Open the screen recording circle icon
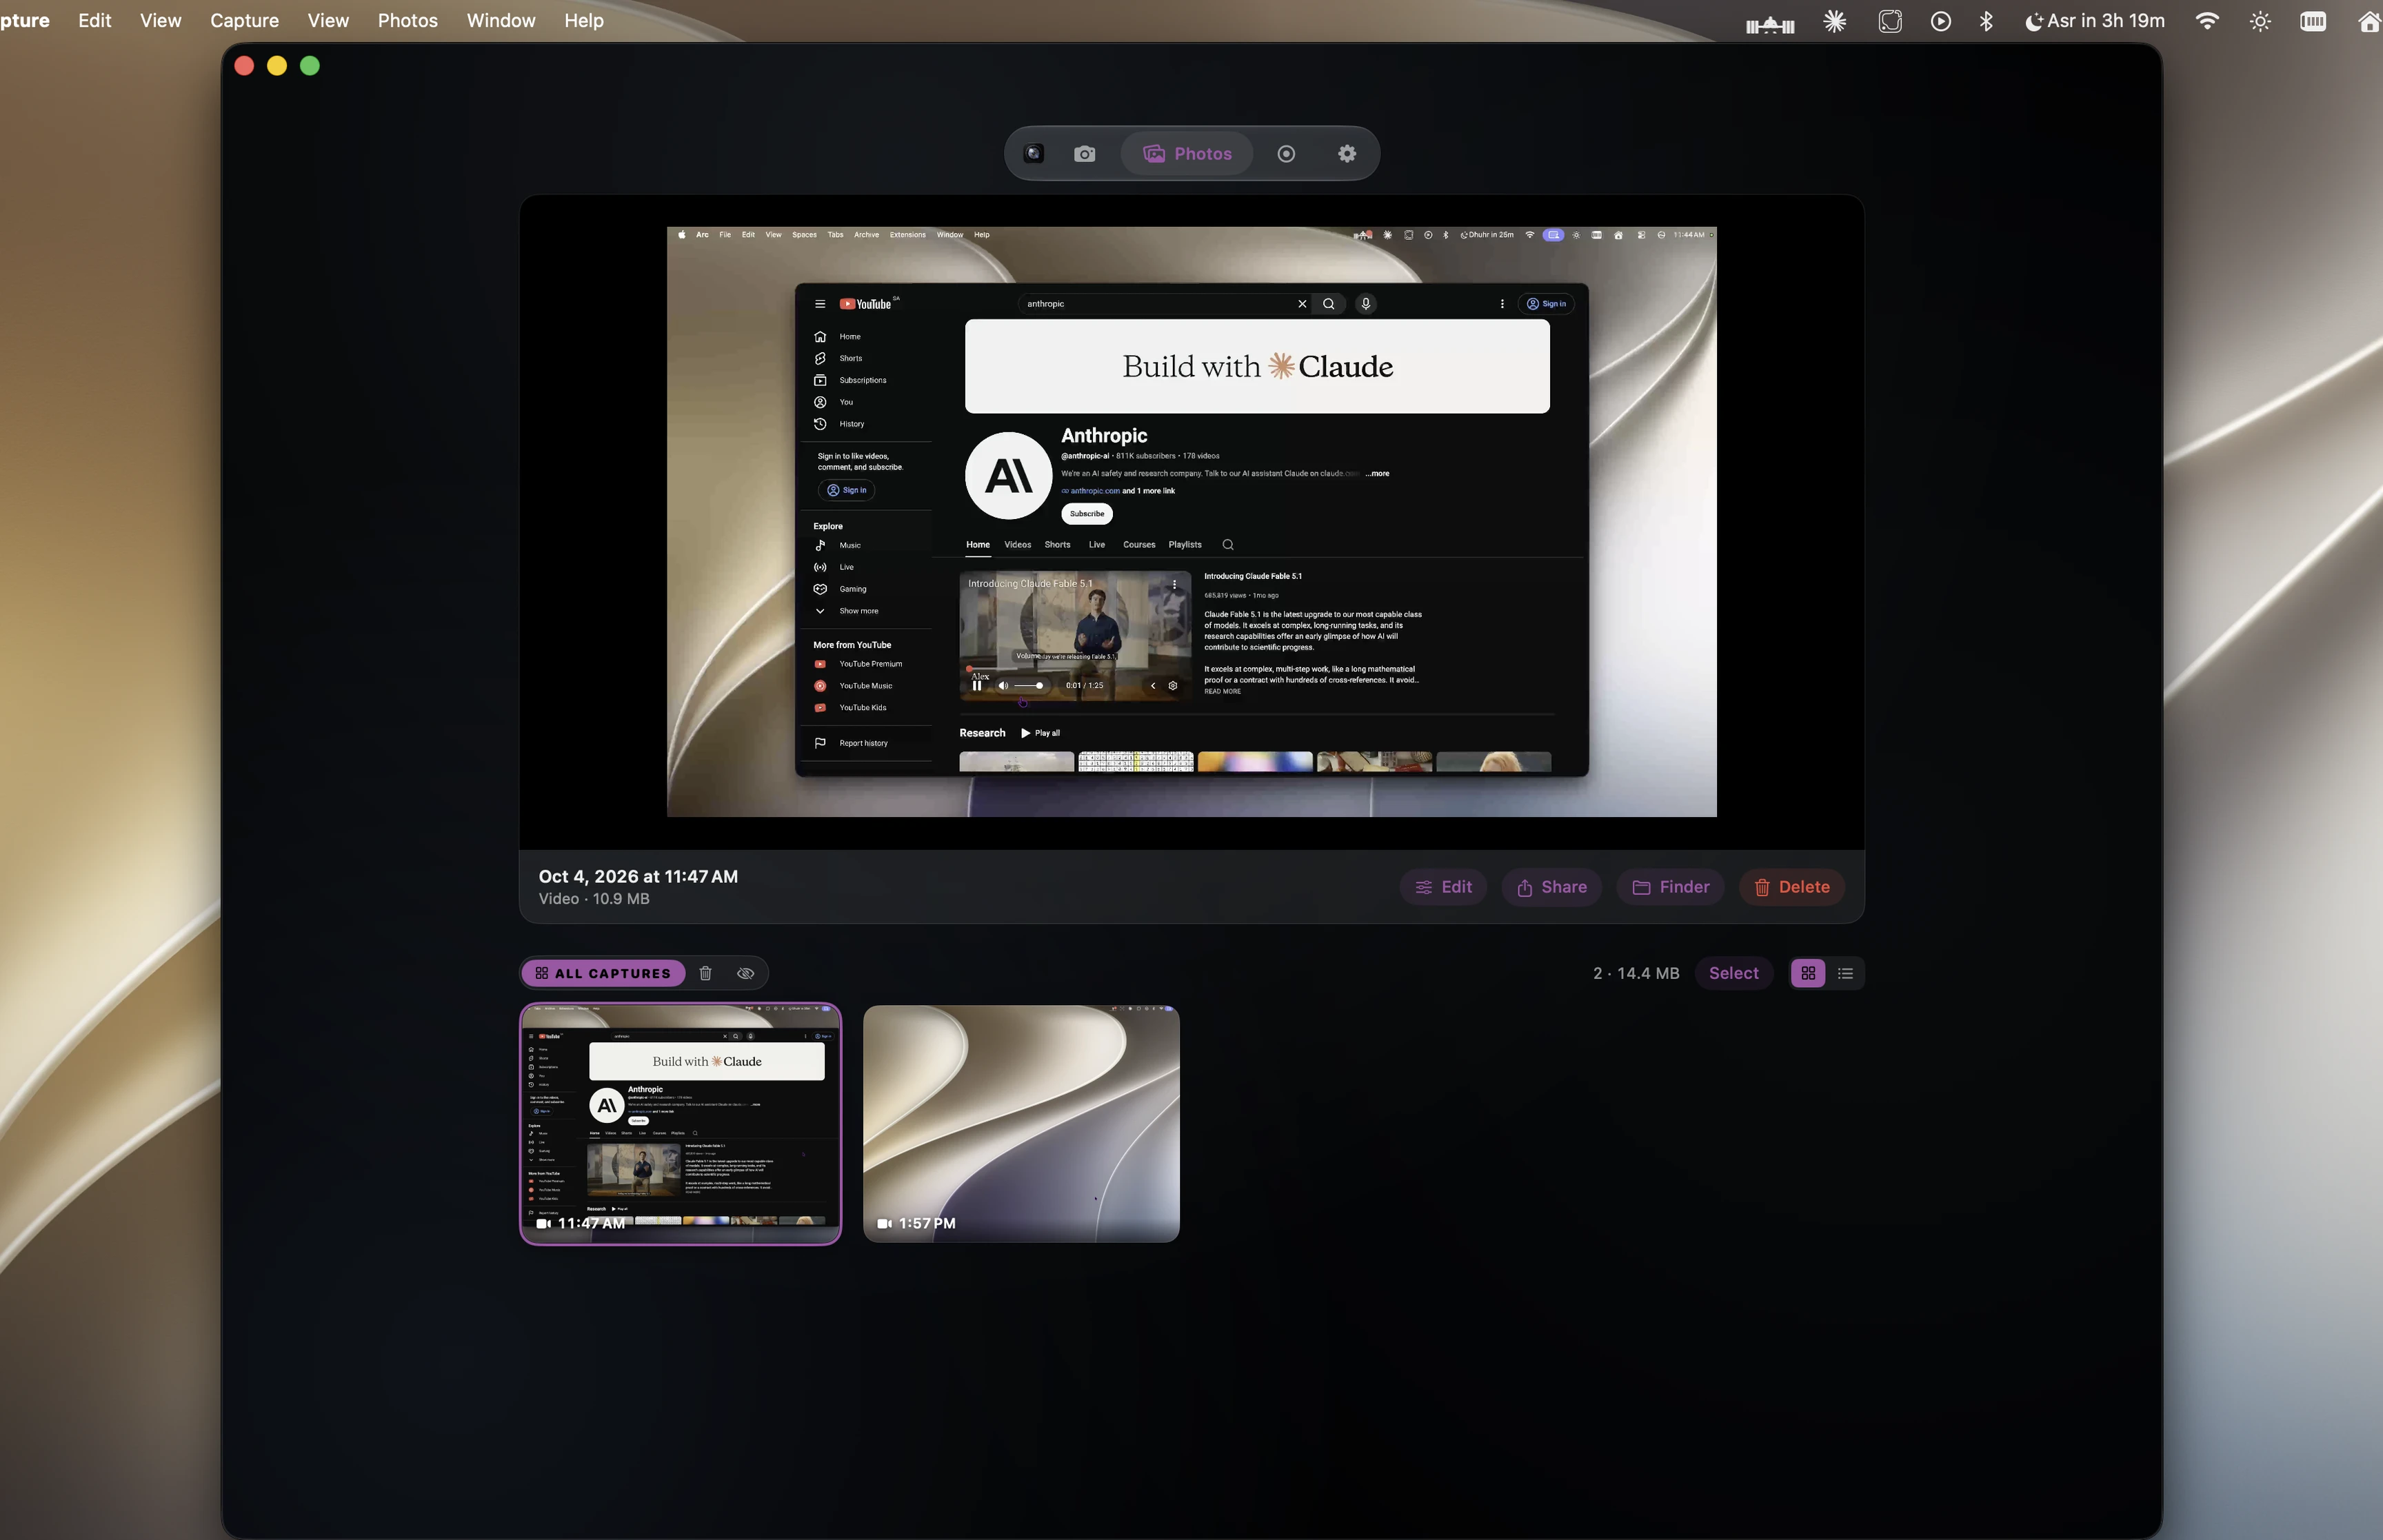Image resolution: width=2383 pixels, height=1540 pixels. 1286,154
